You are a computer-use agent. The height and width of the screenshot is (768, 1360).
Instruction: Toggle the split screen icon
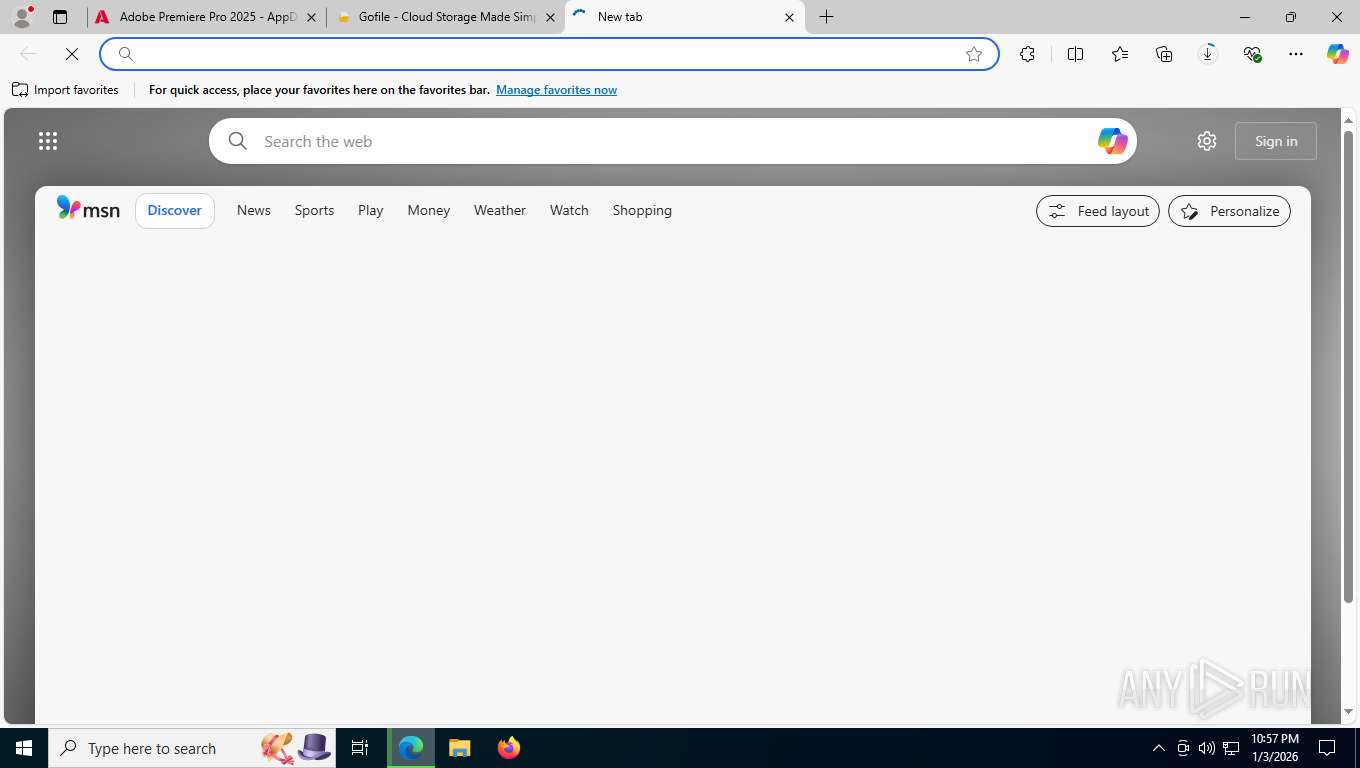(x=1075, y=54)
